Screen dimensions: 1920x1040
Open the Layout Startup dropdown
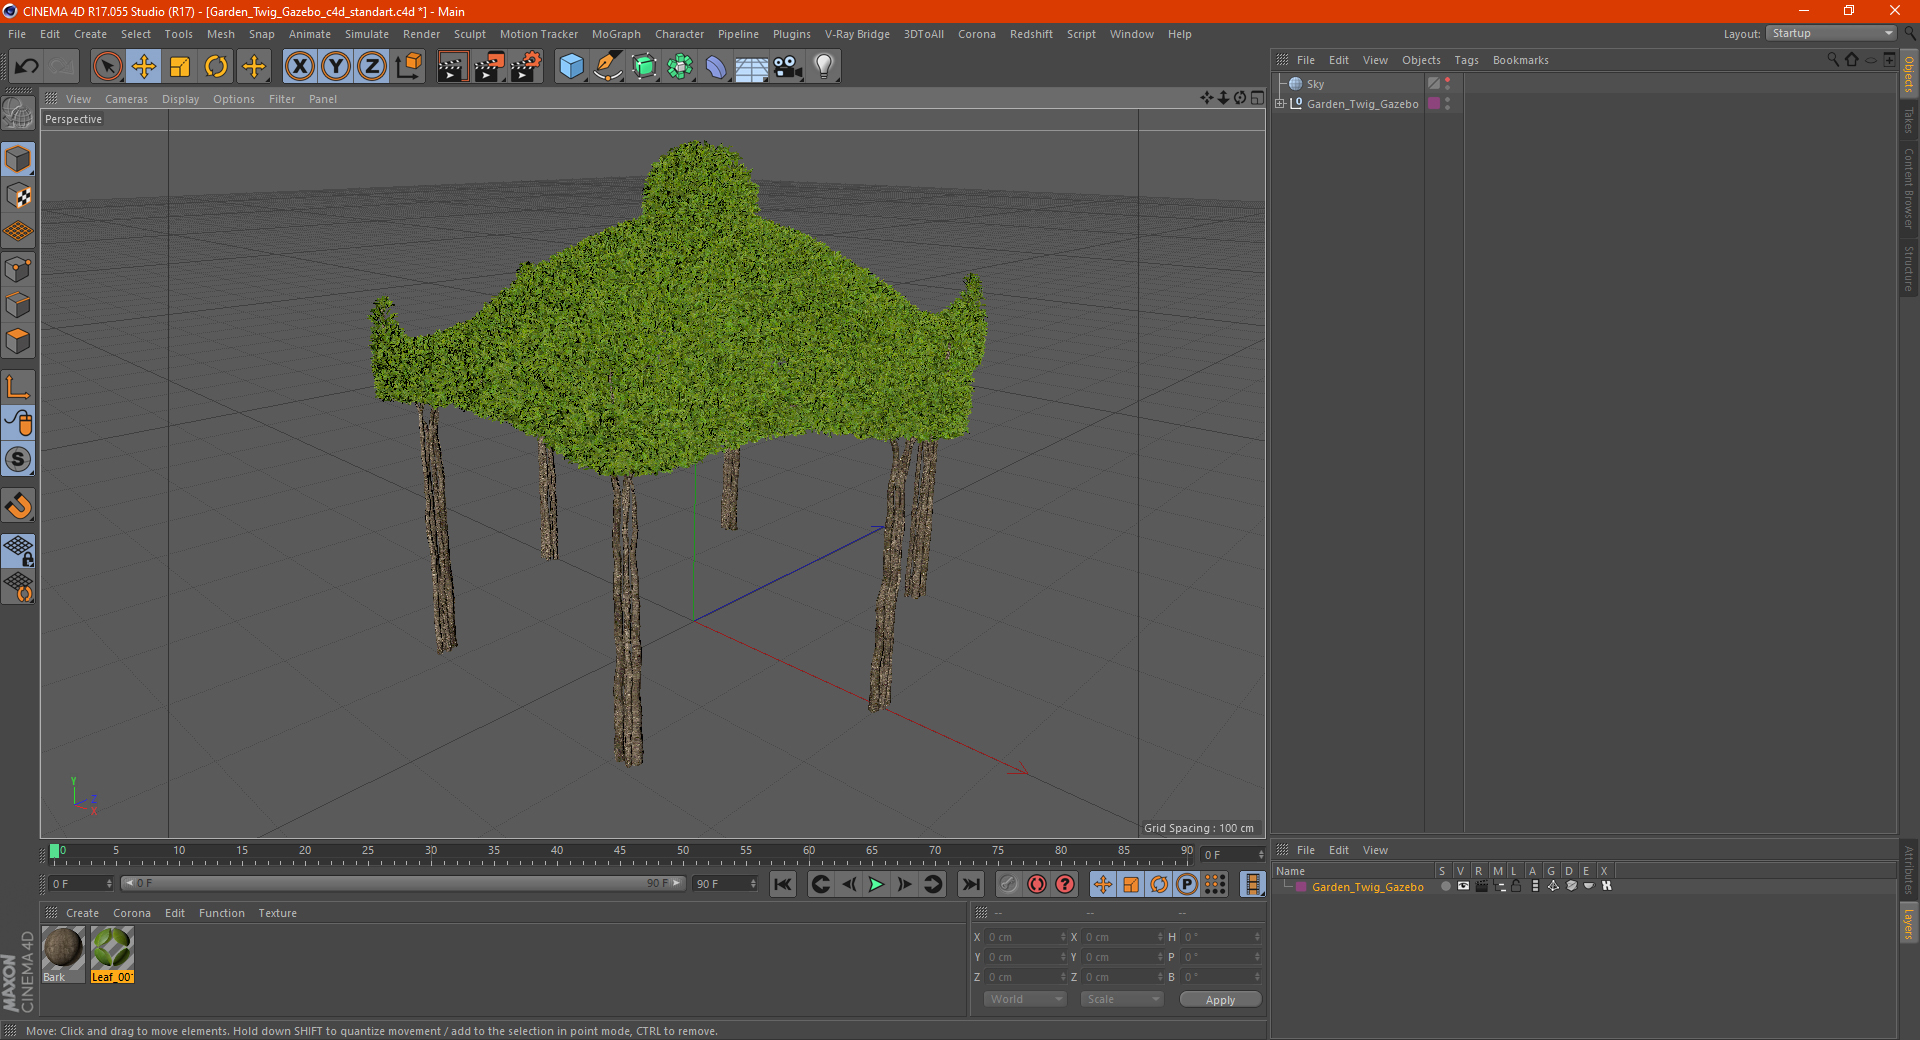pyautogui.click(x=1832, y=33)
